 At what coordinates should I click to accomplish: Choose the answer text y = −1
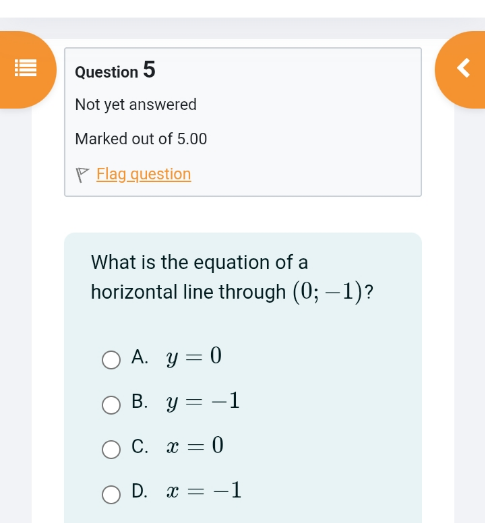[203, 401]
